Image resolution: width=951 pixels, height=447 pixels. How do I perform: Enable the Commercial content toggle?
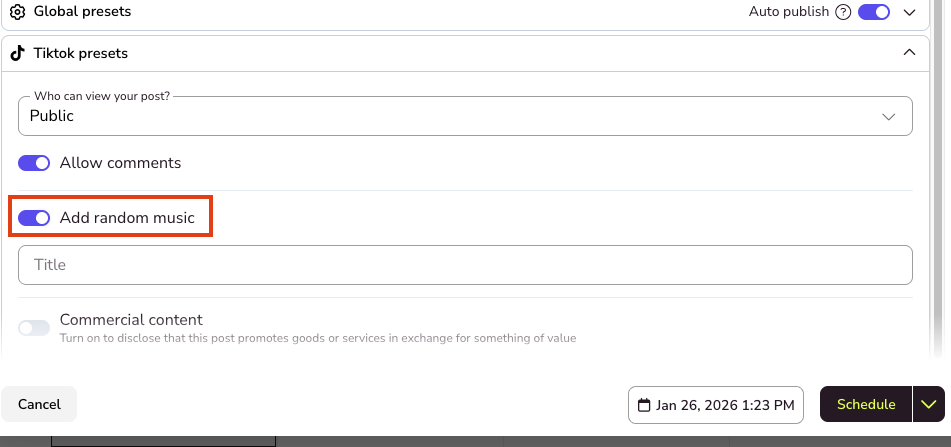point(34,328)
